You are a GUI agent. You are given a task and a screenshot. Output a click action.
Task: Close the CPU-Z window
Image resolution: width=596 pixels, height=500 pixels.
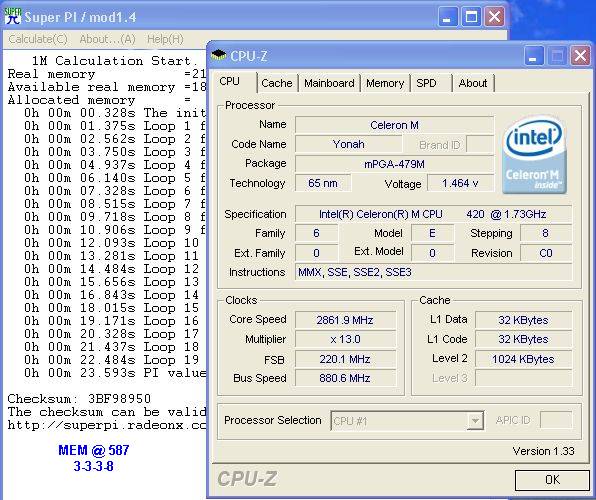(580, 56)
